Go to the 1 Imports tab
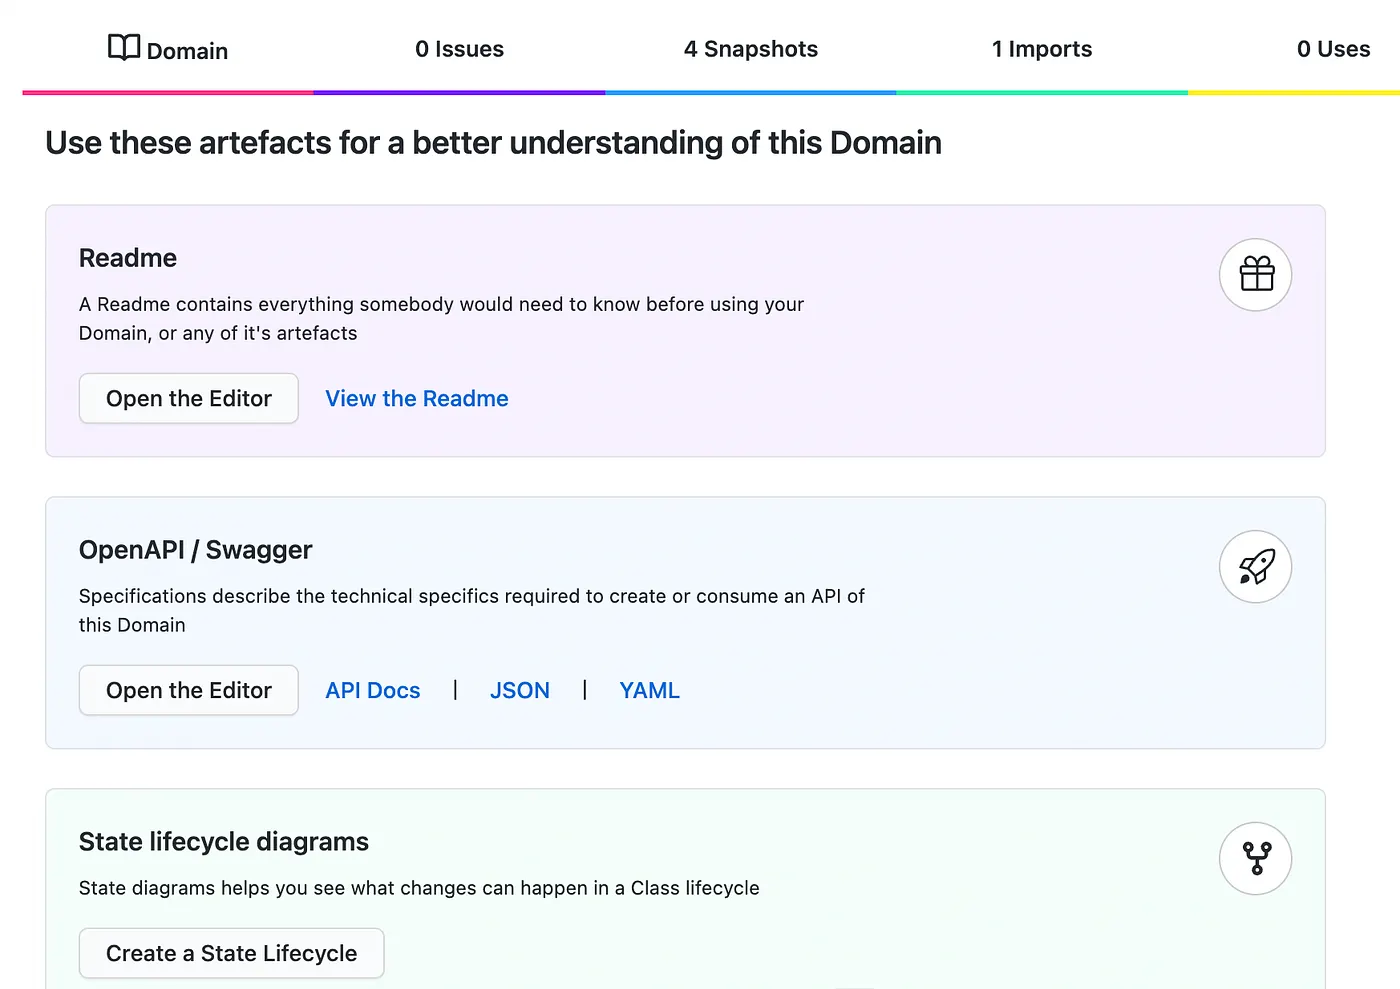 [x=1042, y=49]
